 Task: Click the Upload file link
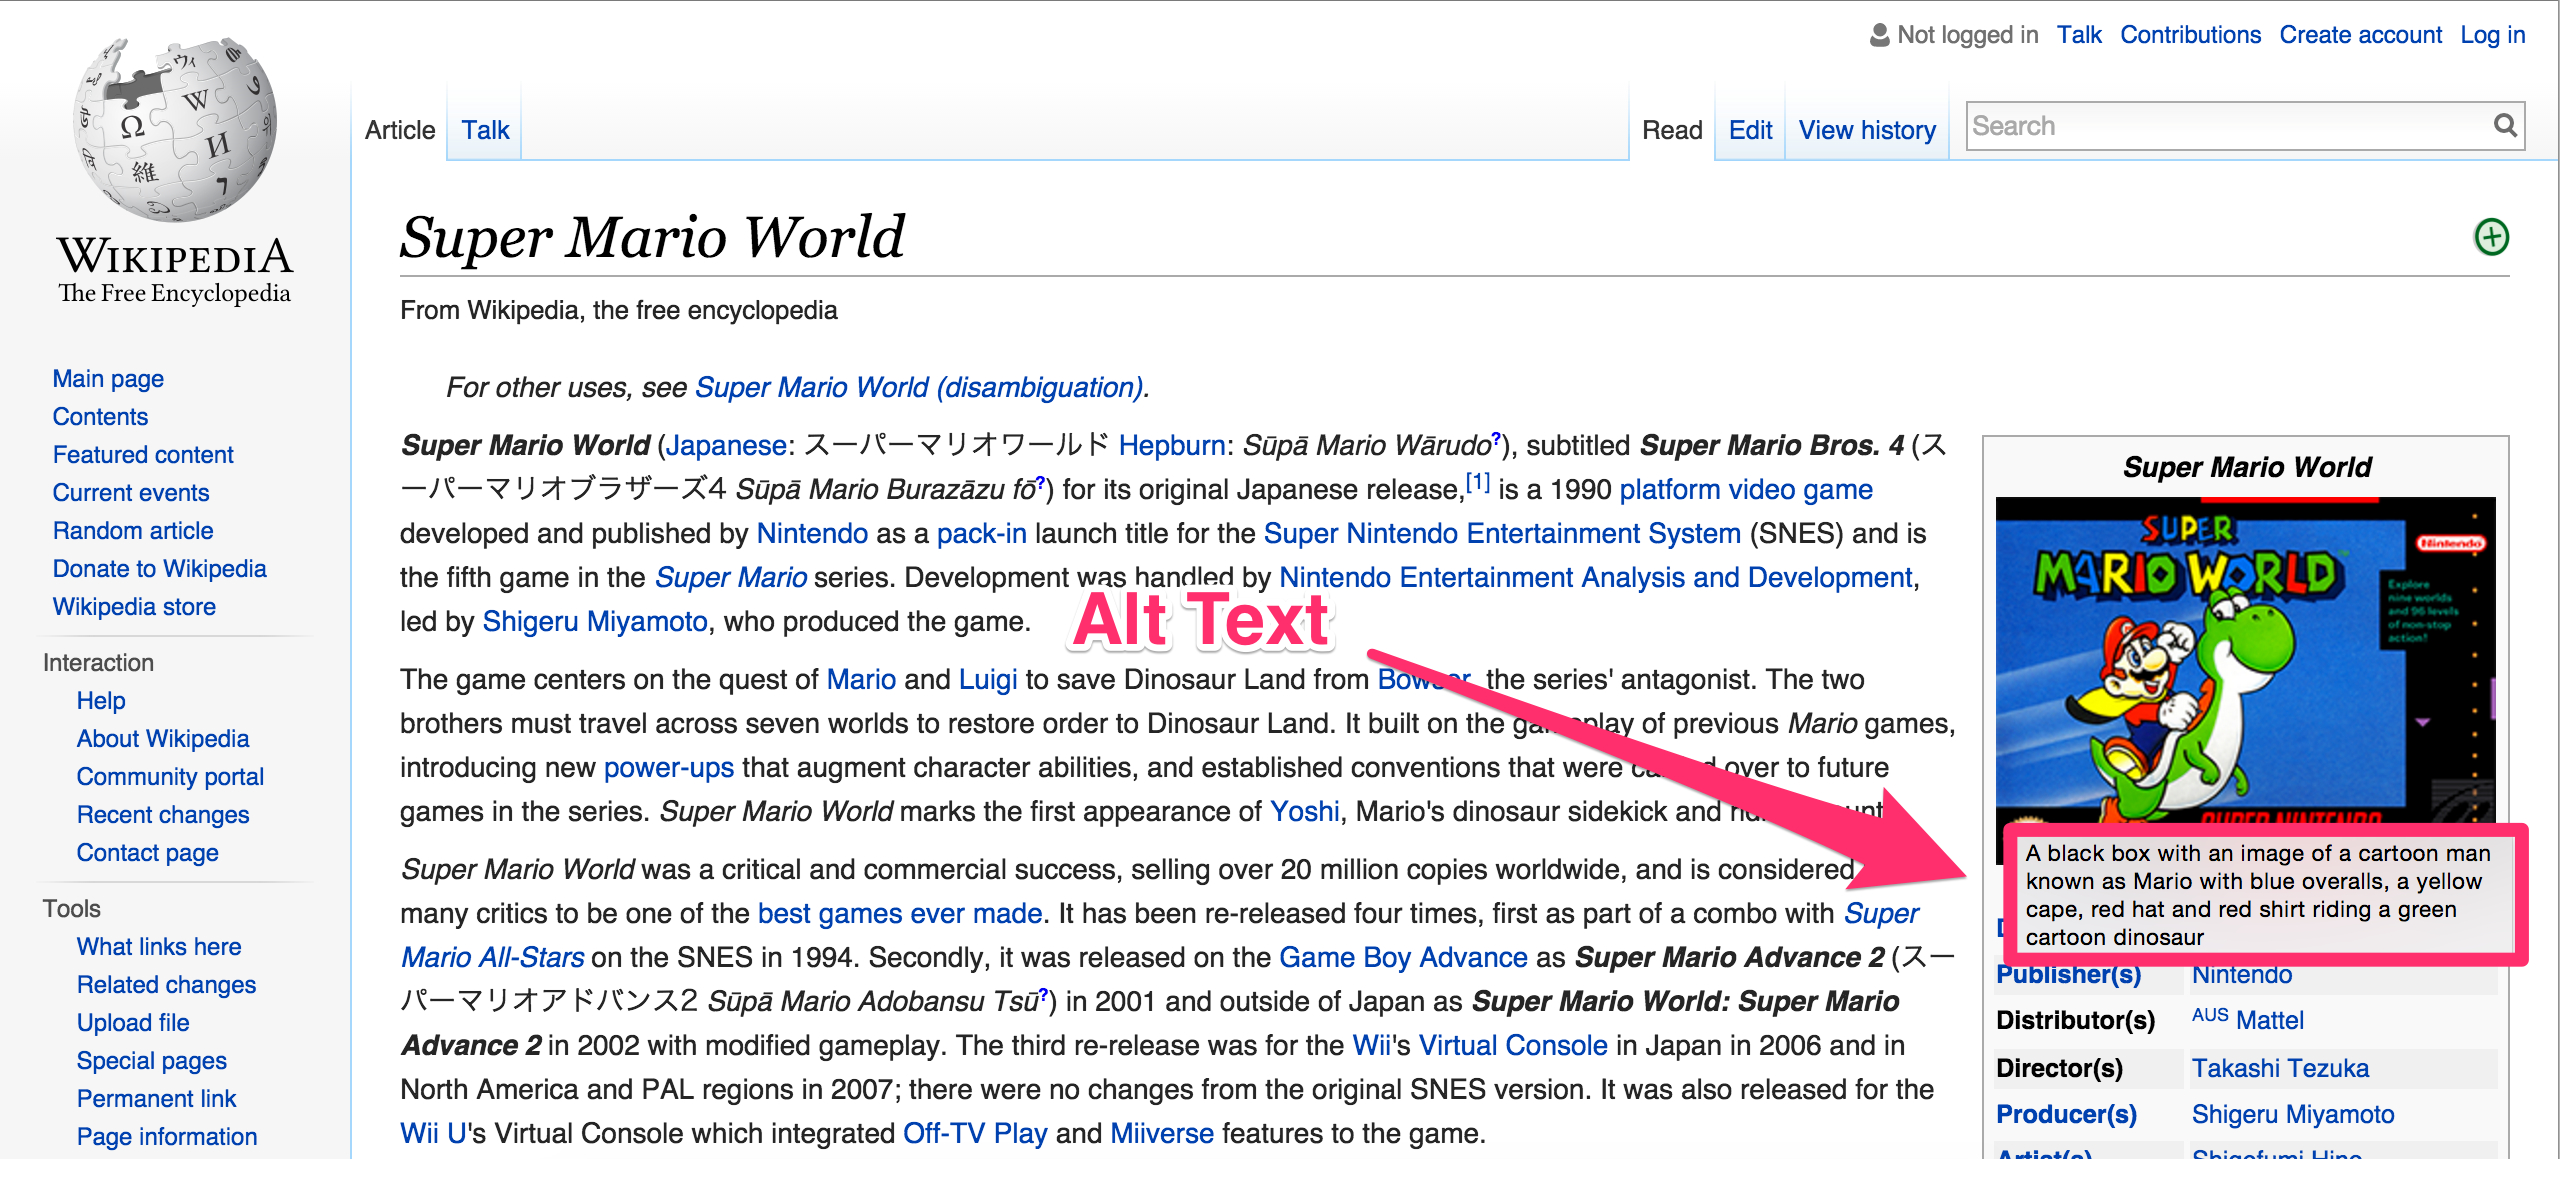(x=133, y=1023)
